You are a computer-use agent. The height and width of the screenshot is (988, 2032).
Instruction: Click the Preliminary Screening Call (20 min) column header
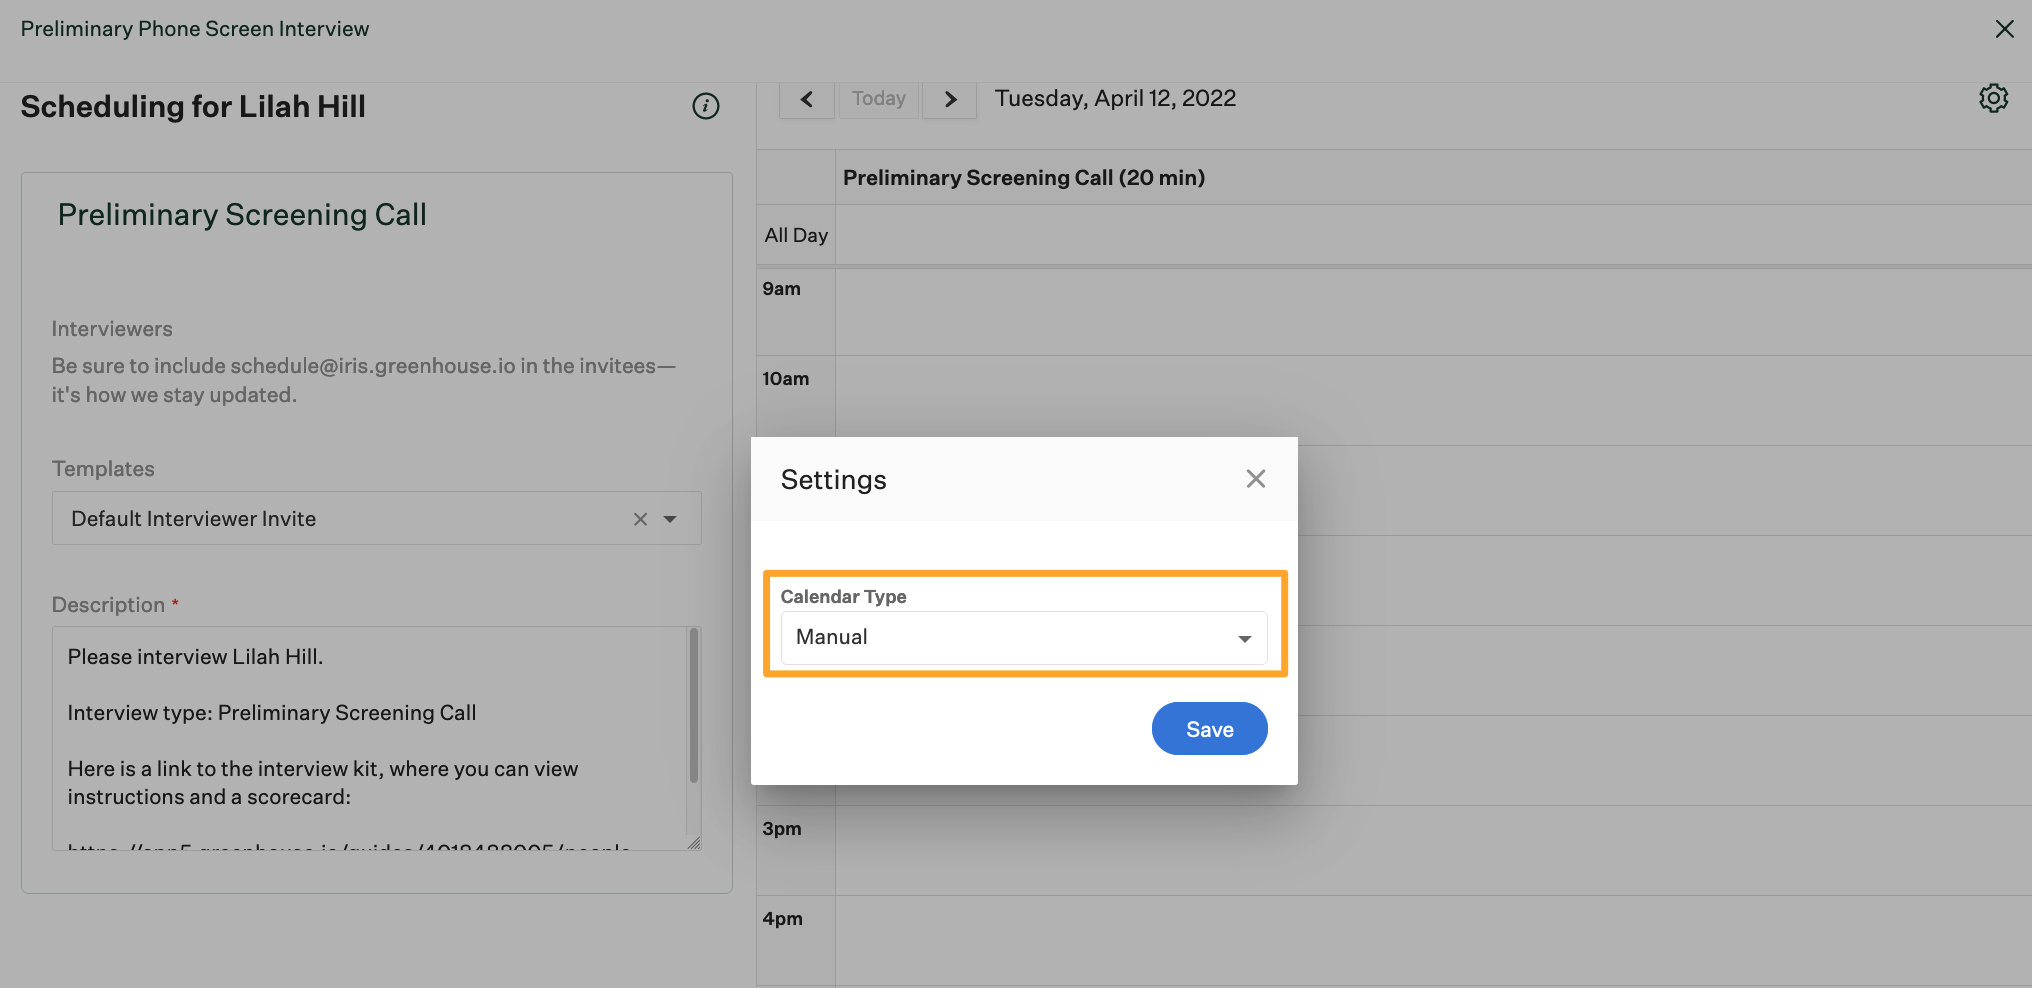point(1024,178)
